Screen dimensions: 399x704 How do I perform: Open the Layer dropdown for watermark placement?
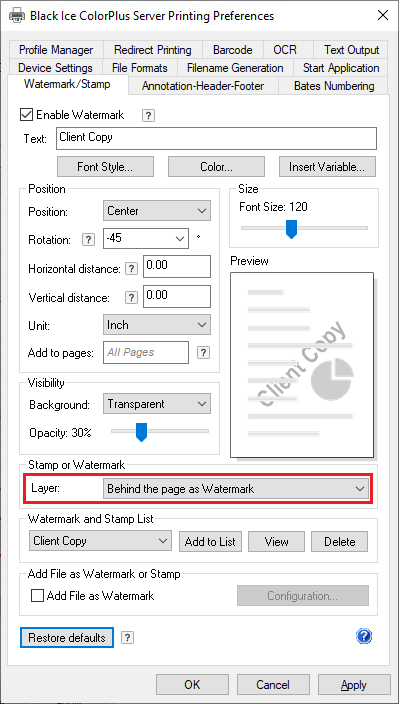236,489
